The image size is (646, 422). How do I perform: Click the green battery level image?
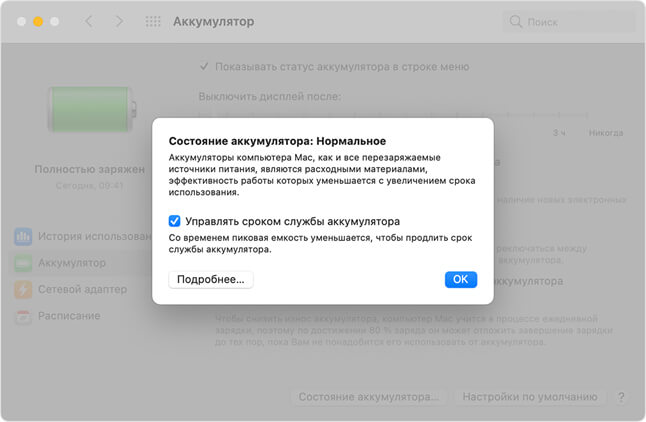(x=92, y=109)
